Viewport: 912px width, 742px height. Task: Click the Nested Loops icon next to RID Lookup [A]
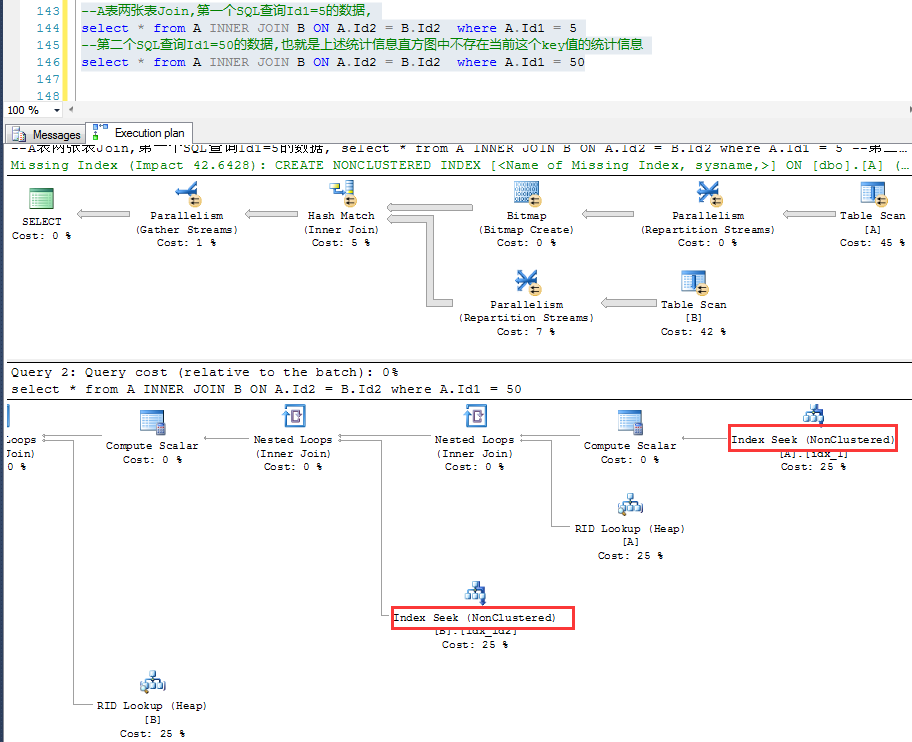coord(475,416)
